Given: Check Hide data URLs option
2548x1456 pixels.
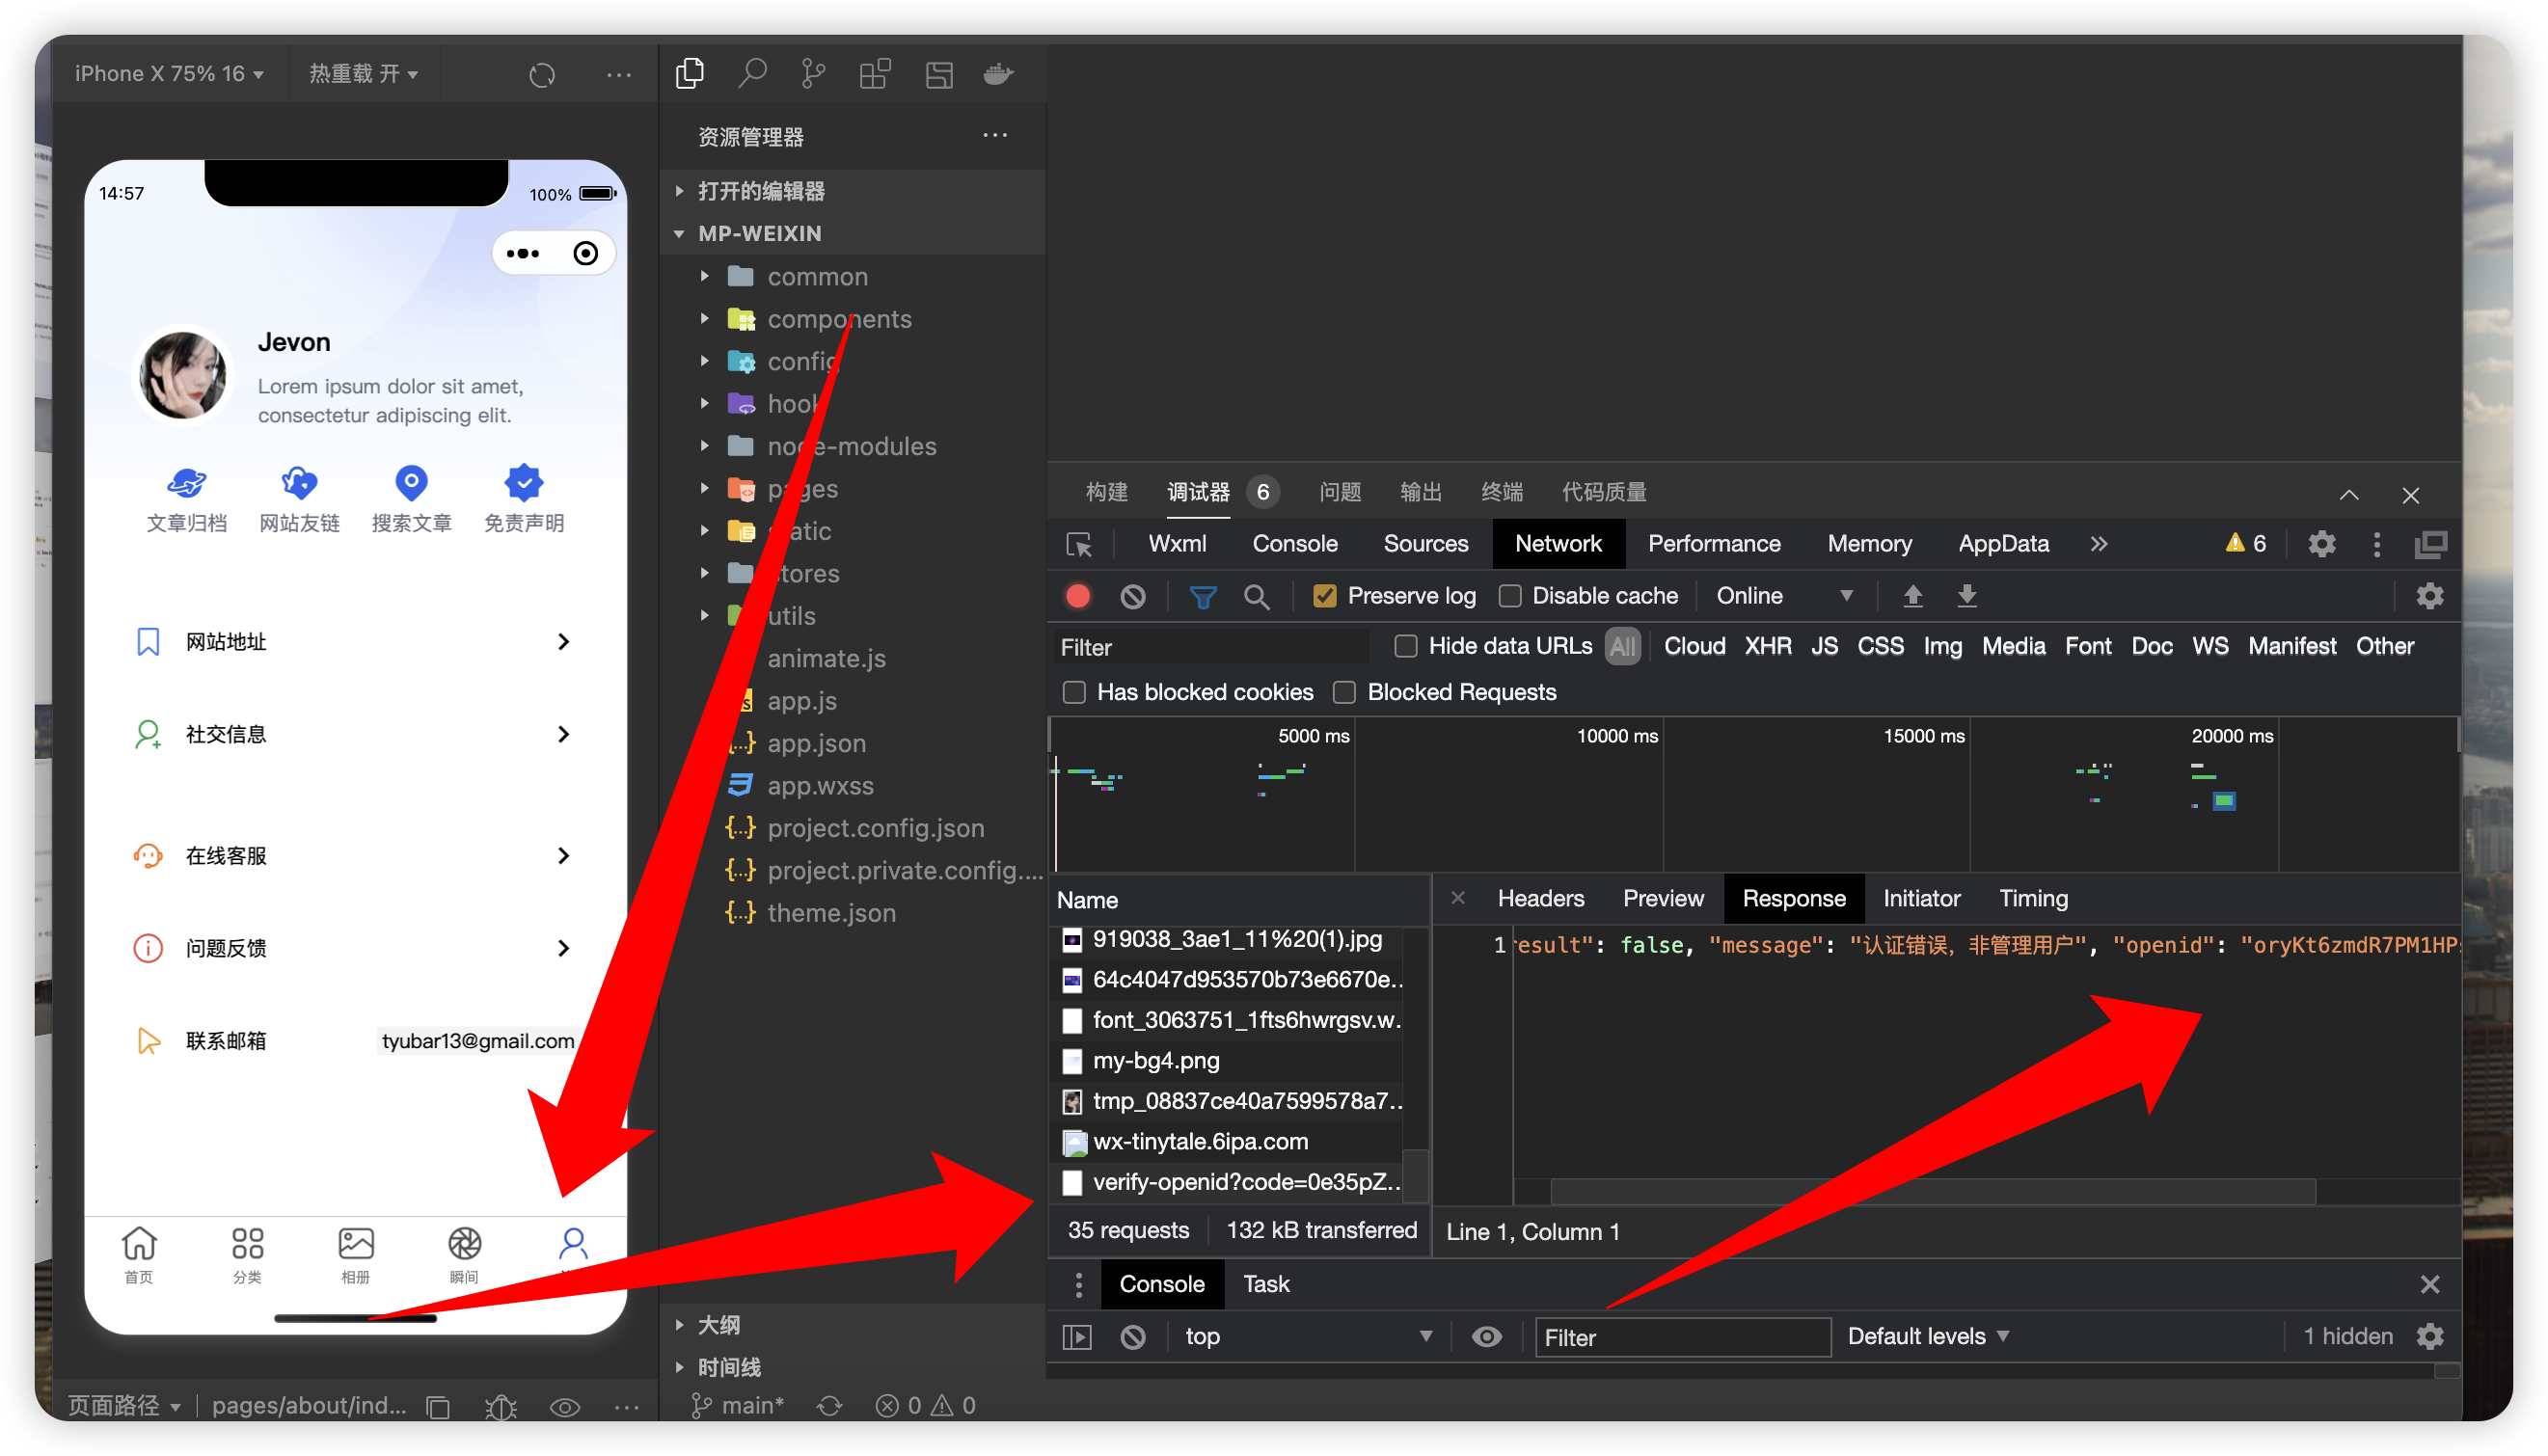Looking at the screenshot, I should [1406, 647].
